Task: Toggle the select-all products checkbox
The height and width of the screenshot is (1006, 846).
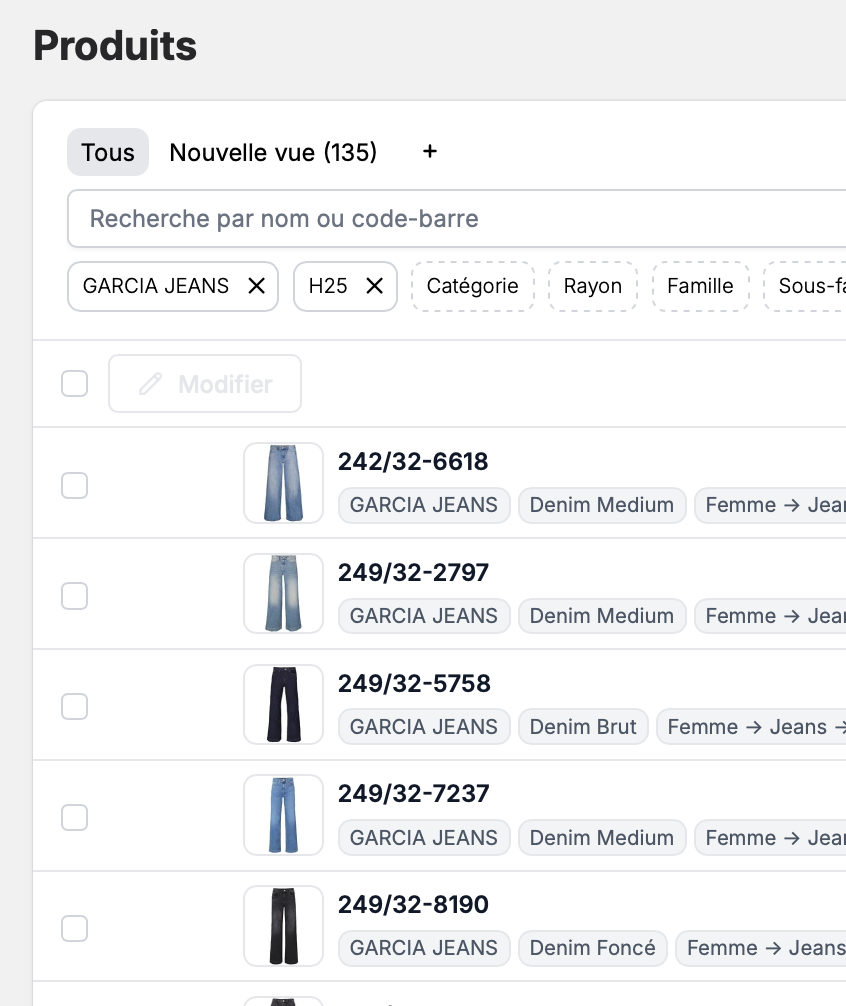Action: [x=74, y=384]
